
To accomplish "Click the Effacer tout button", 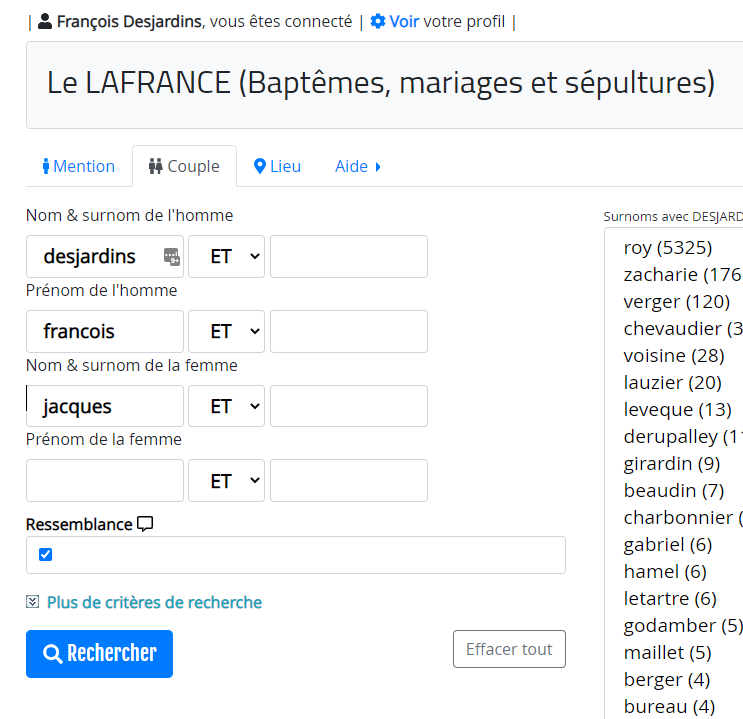I will 509,649.
